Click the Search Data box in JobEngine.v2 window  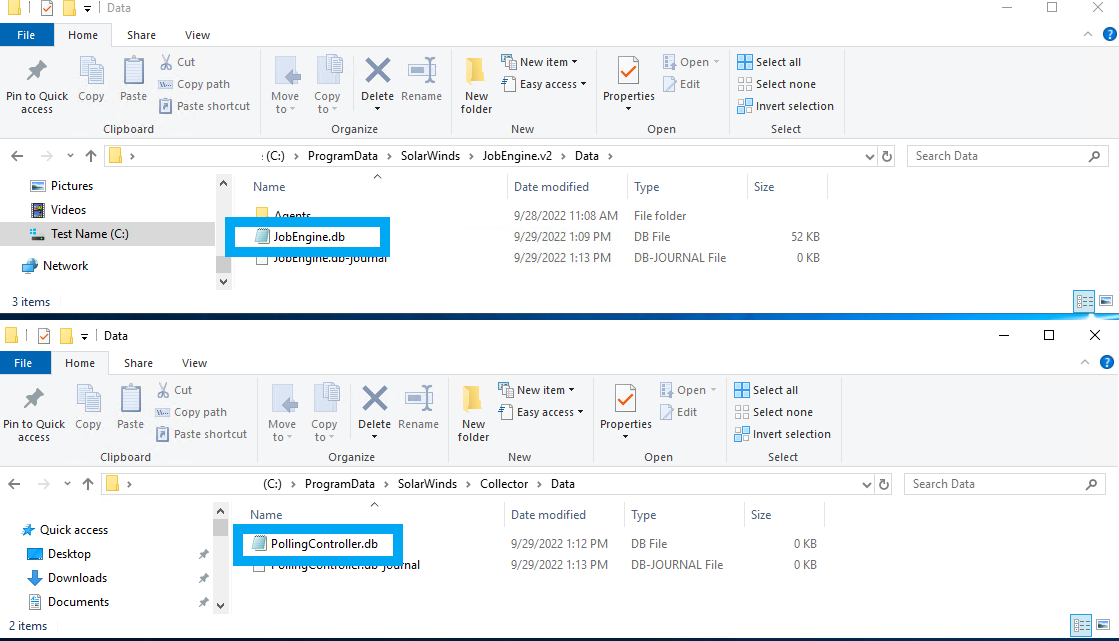point(1008,156)
